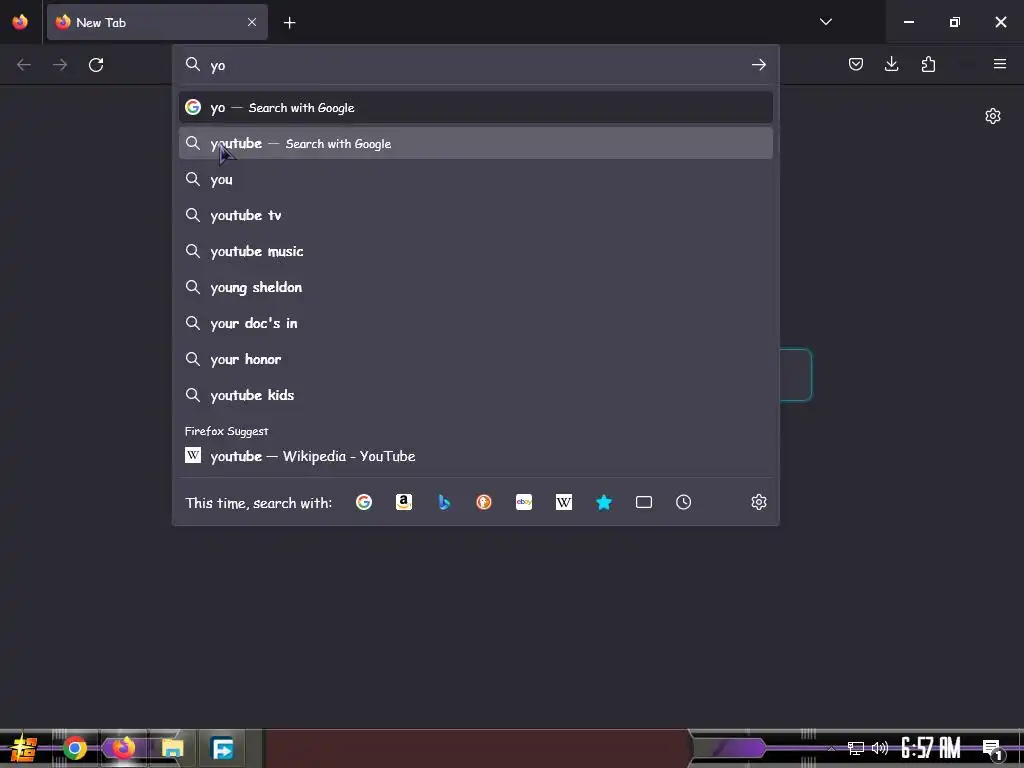
Task: Select the 'young sheldon' suggestion
Action: point(475,287)
